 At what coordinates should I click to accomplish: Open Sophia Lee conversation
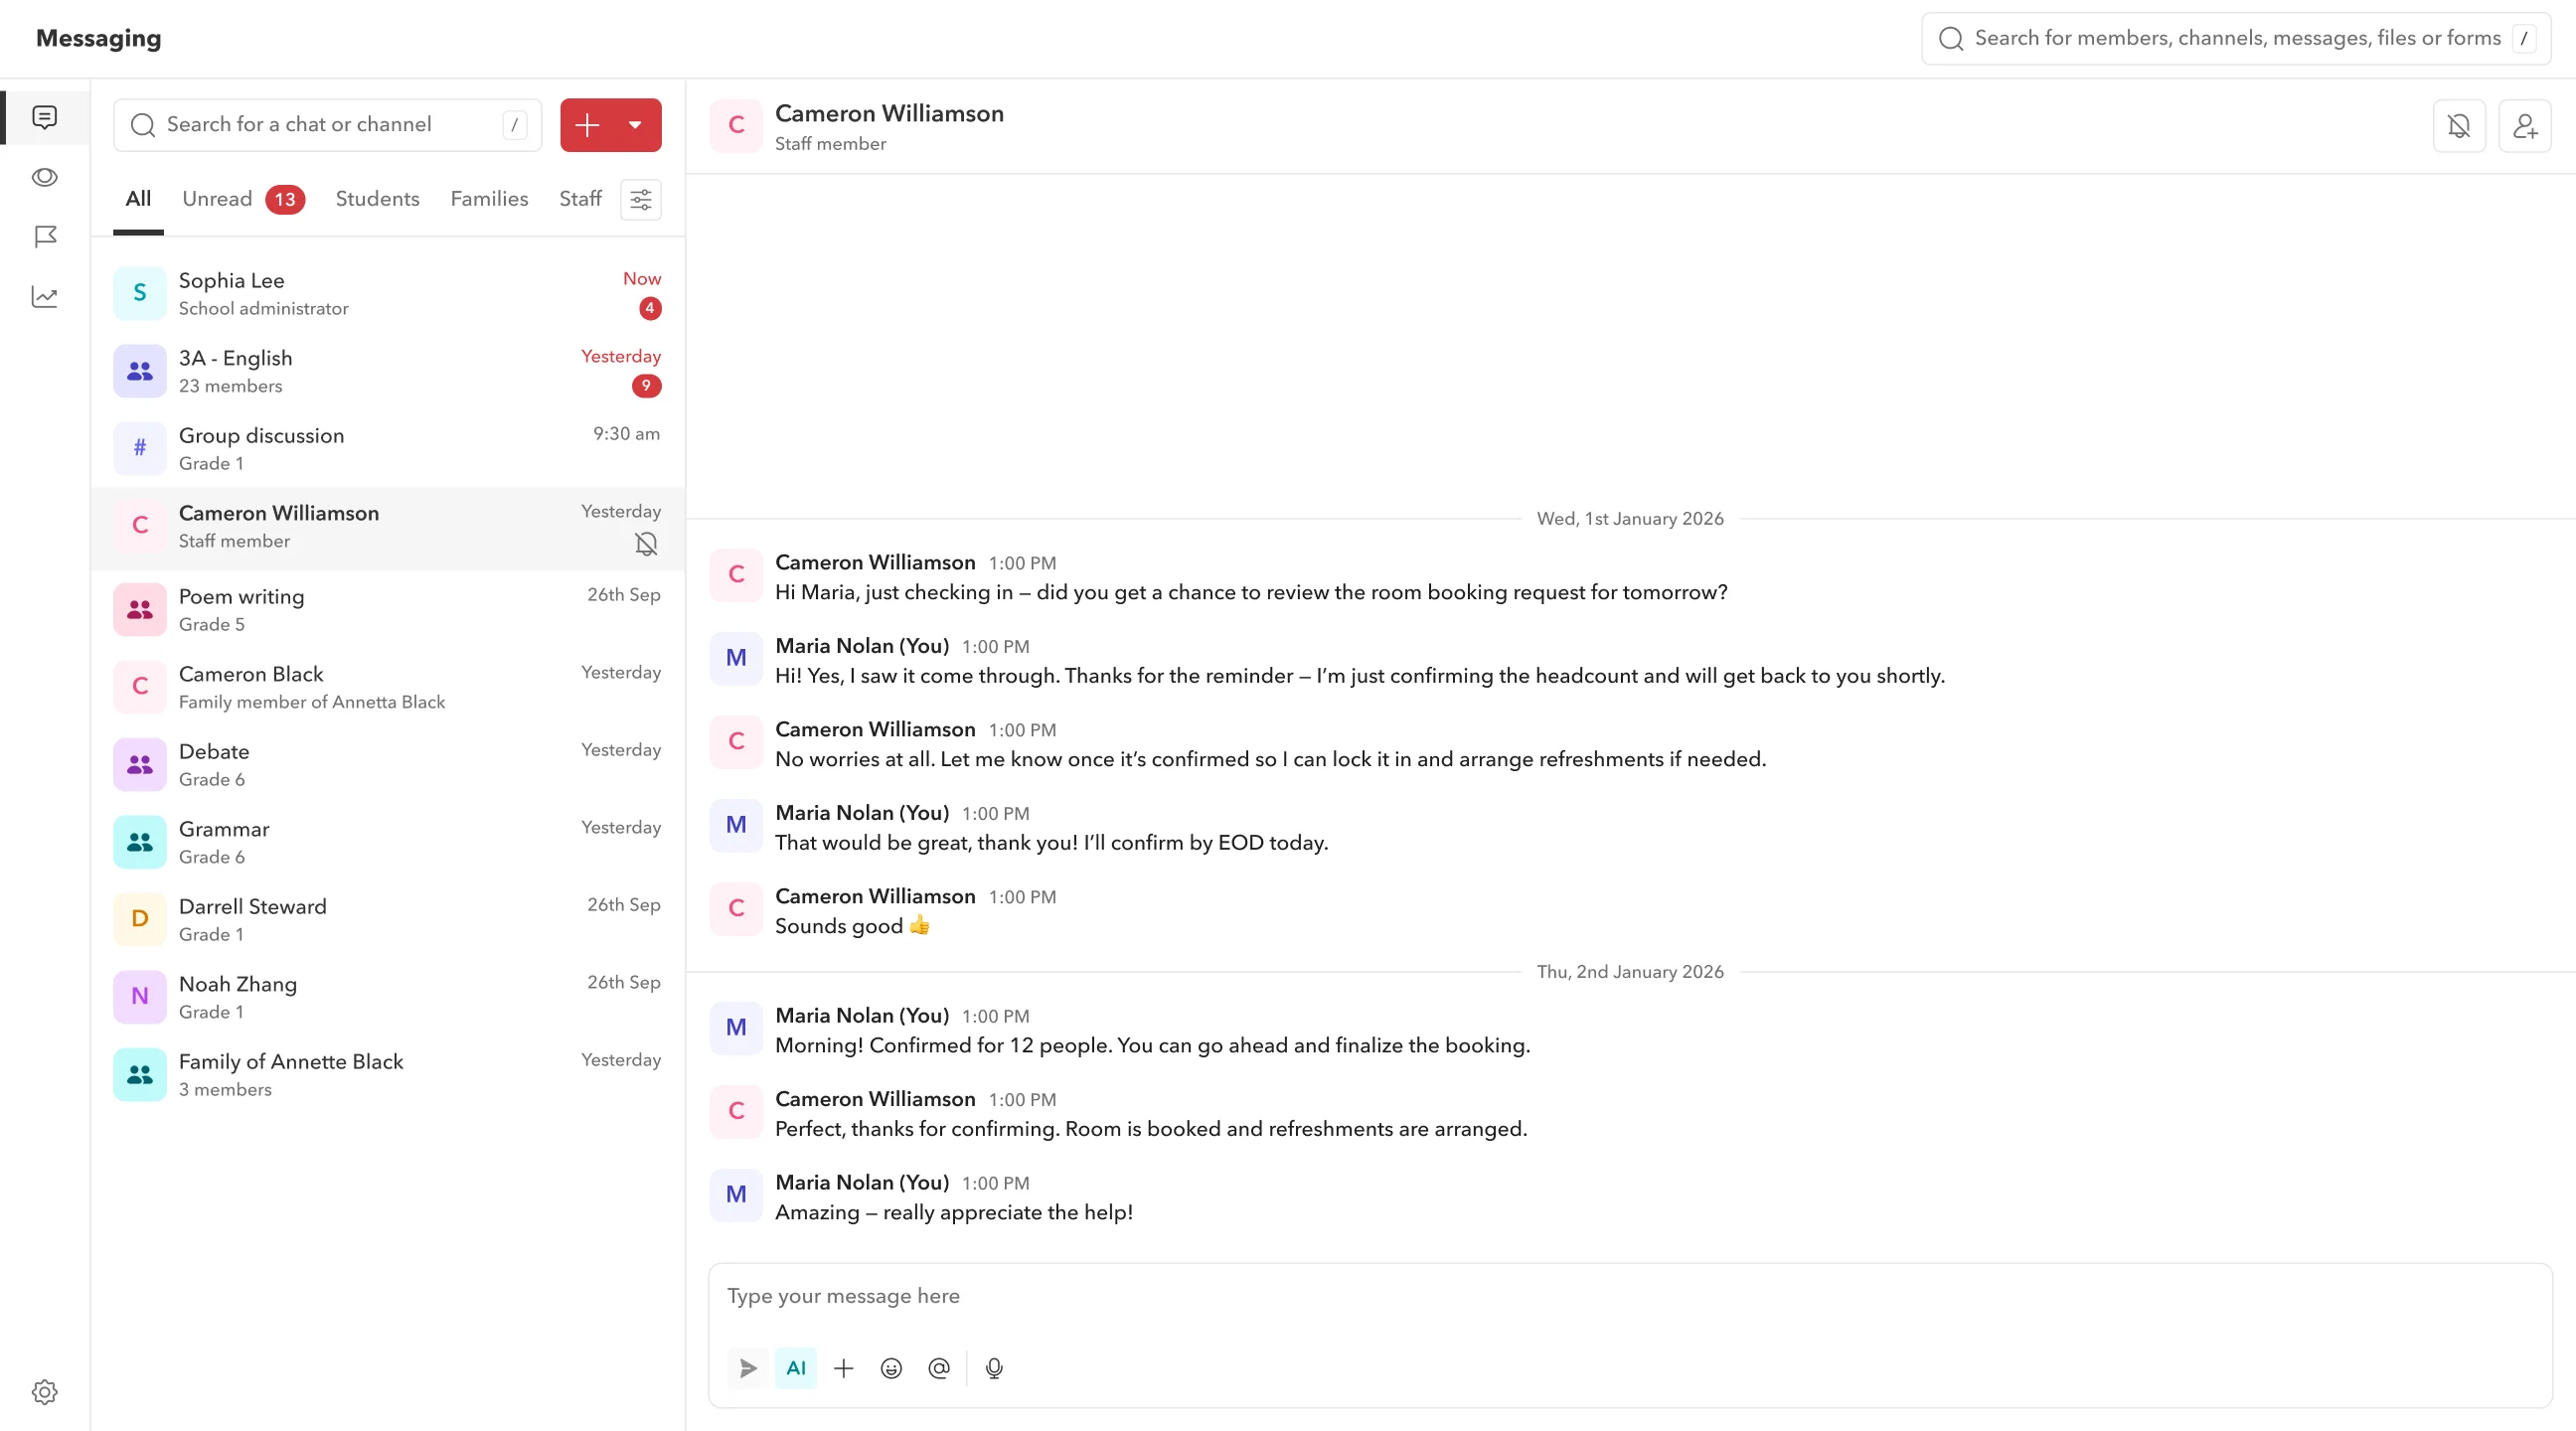(x=388, y=294)
